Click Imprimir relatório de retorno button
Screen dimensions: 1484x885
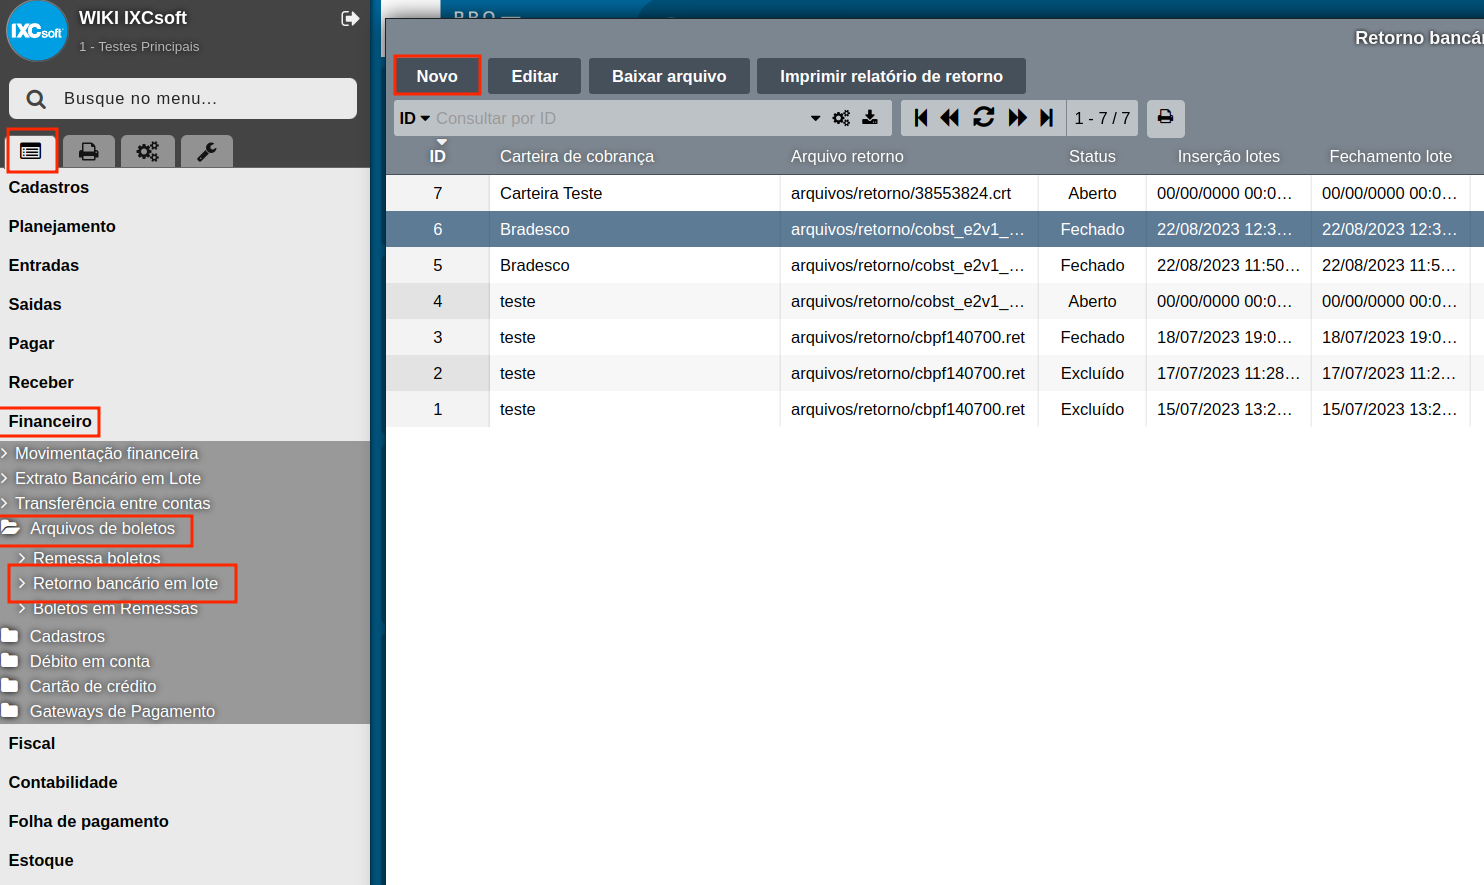coord(891,76)
